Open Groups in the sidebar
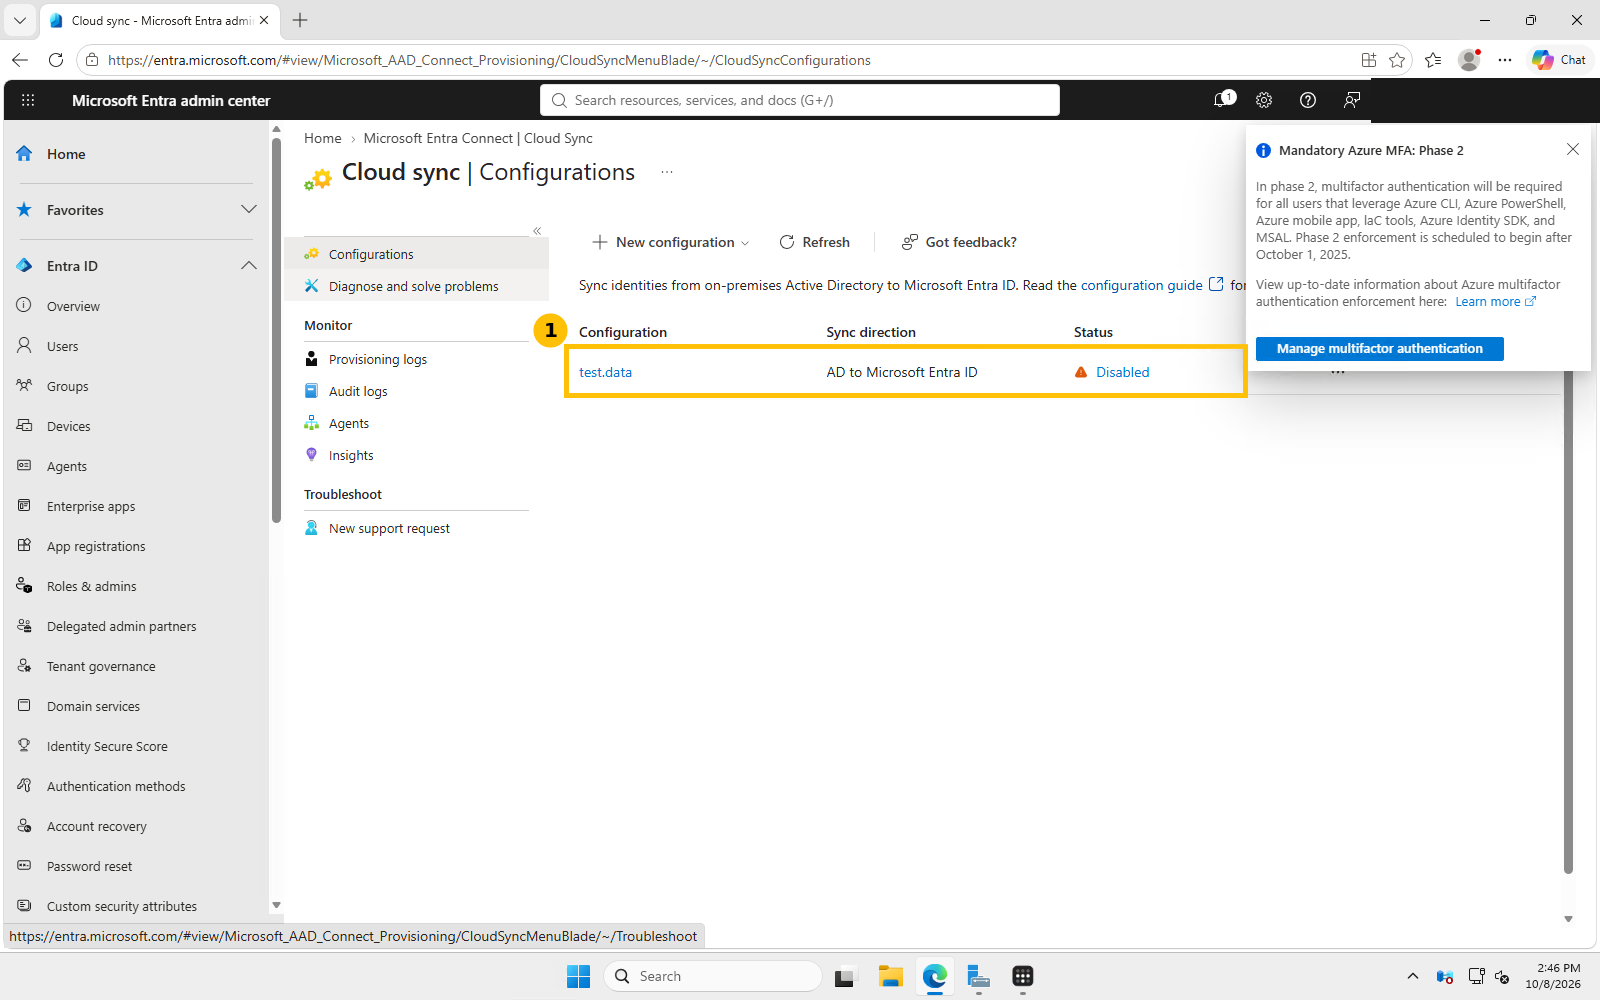 67,386
